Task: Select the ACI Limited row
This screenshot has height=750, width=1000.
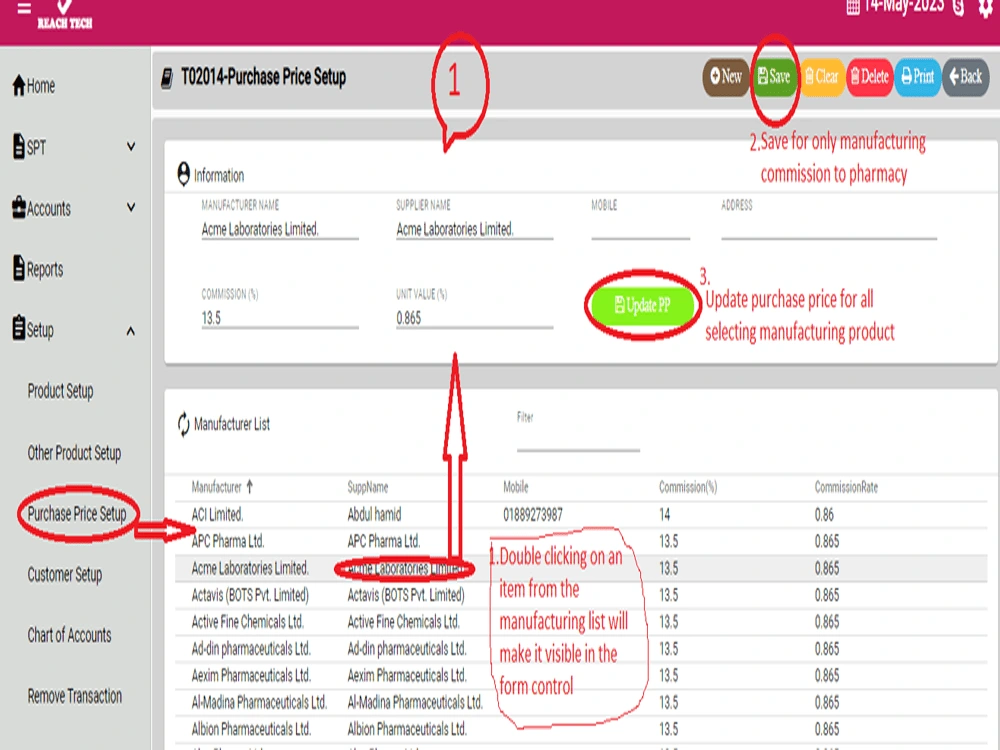Action: (x=581, y=515)
